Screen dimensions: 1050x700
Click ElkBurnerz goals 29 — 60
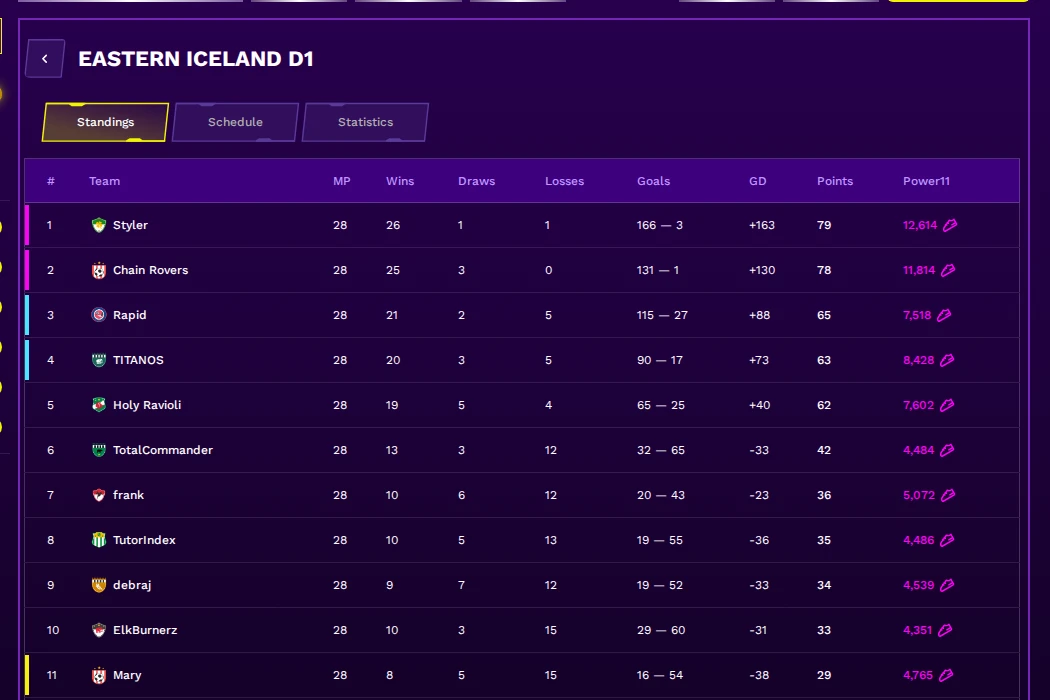[660, 630]
